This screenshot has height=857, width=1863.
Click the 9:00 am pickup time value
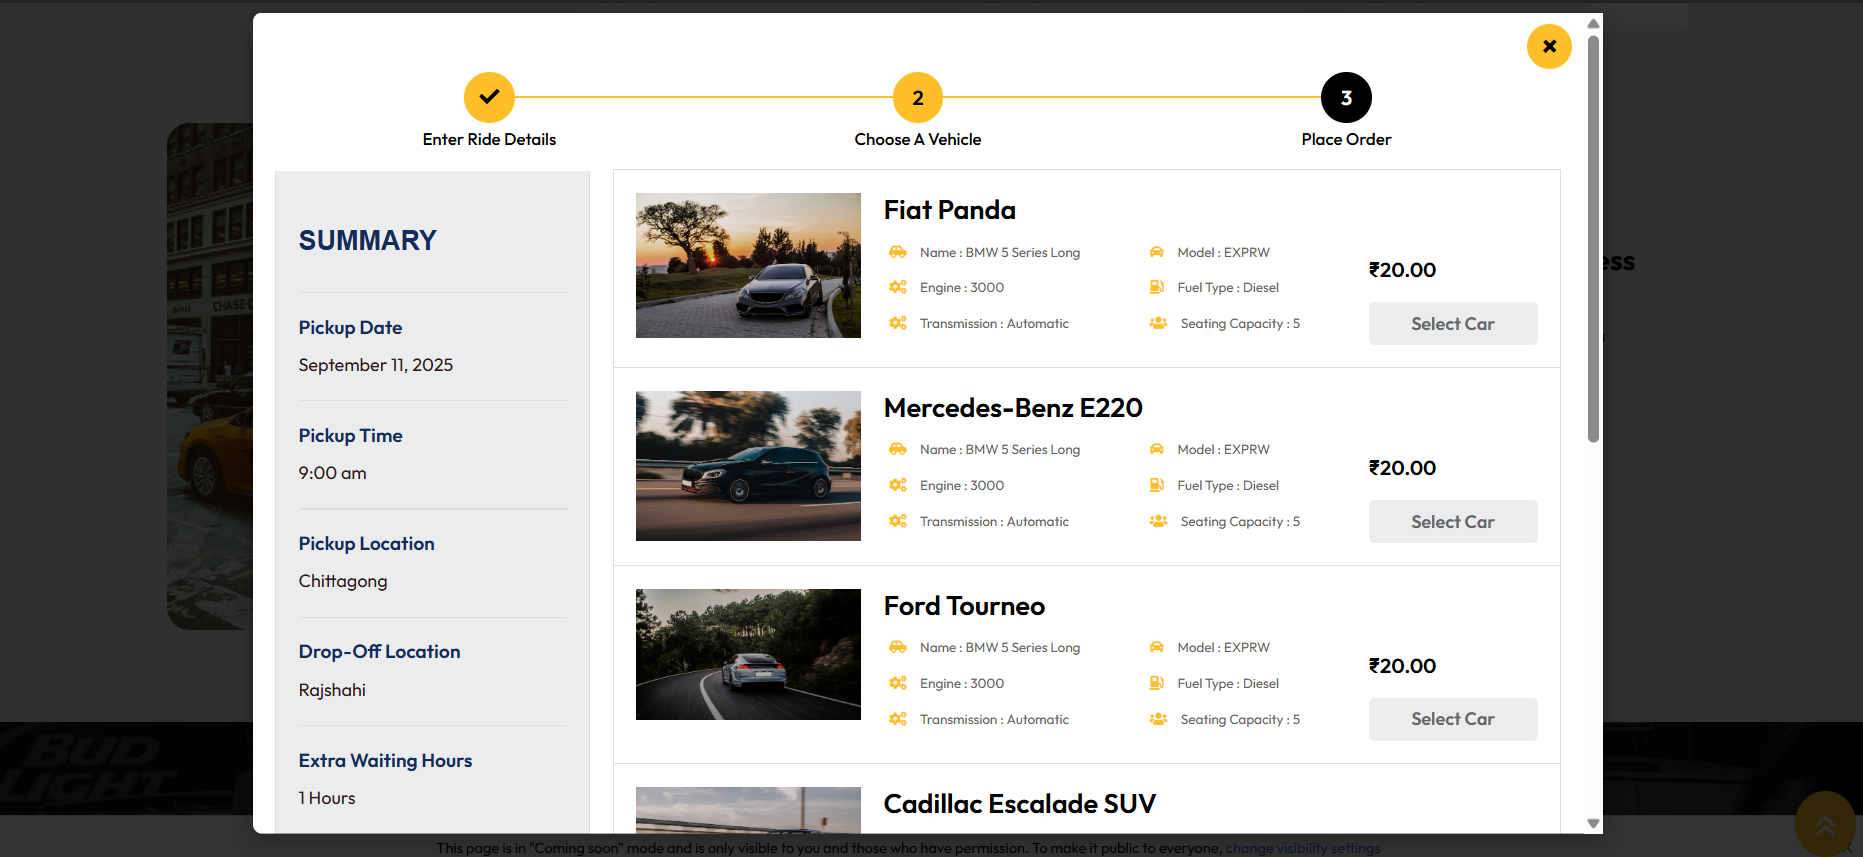tap(332, 473)
